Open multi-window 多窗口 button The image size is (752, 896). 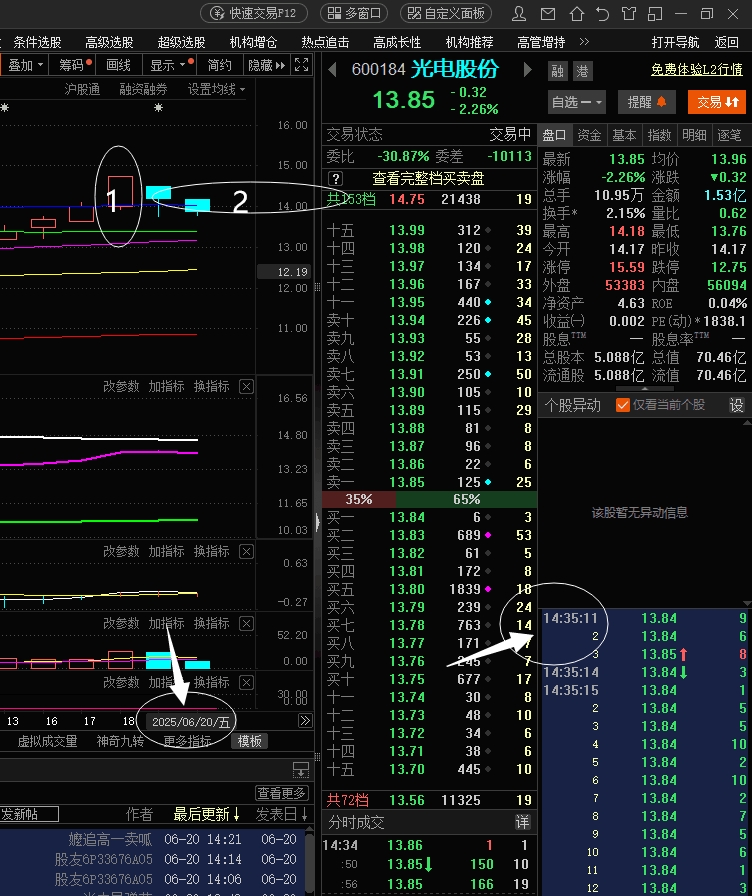point(354,13)
